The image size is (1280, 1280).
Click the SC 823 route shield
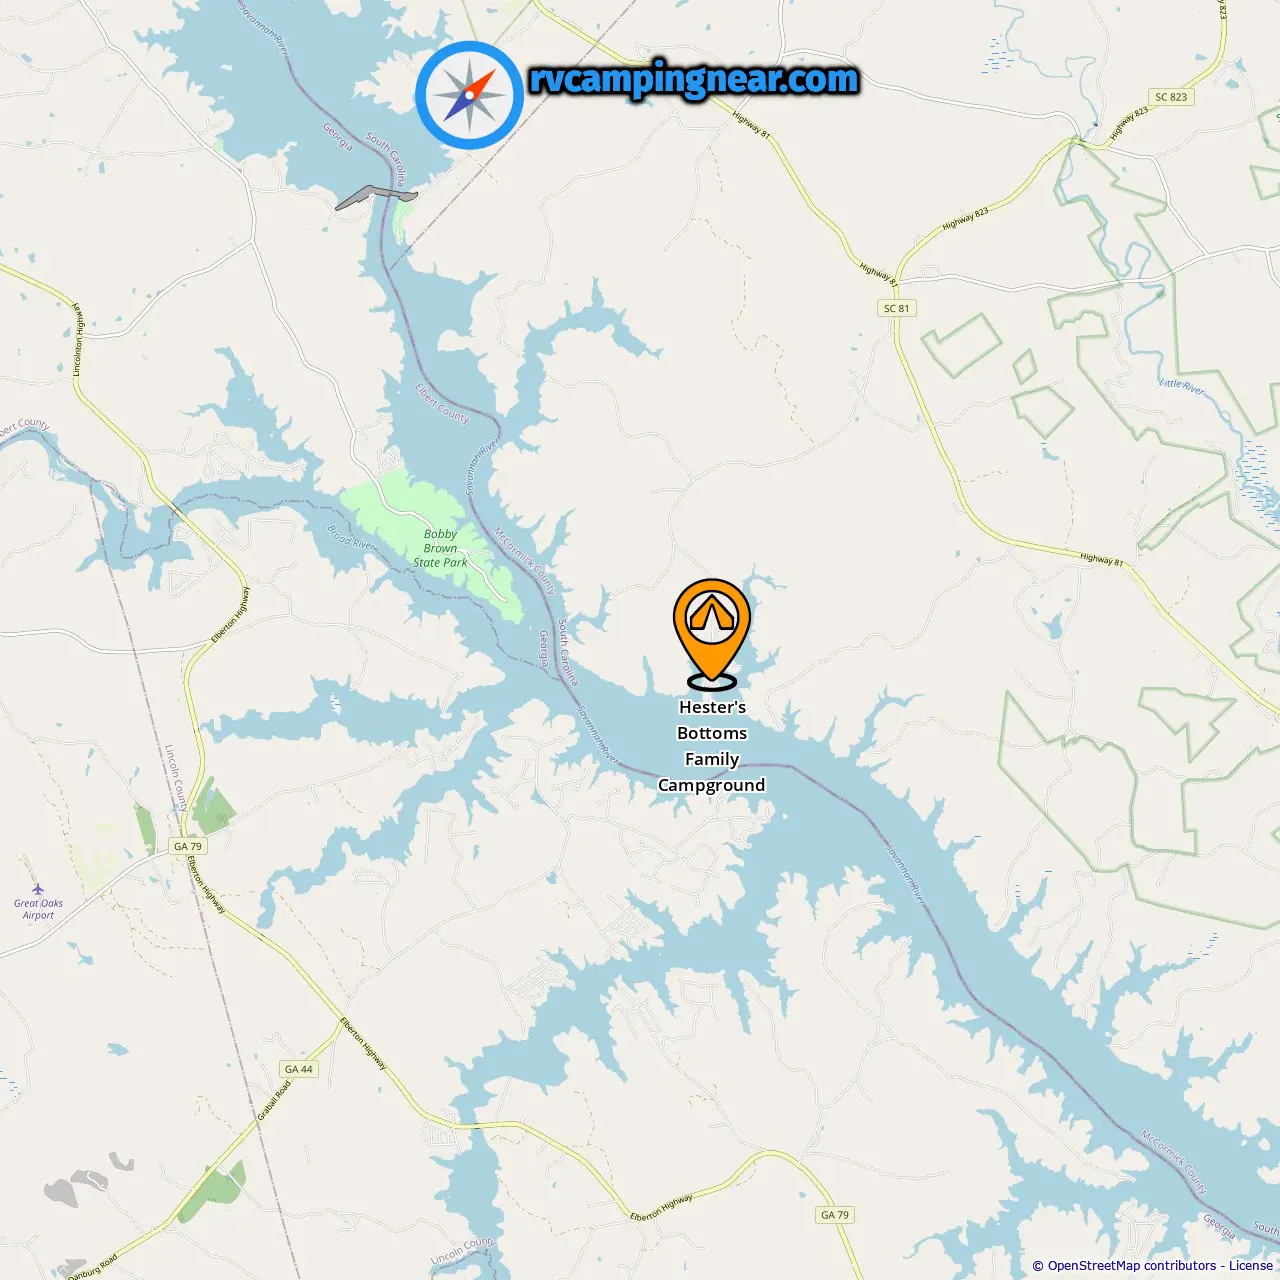[1170, 97]
